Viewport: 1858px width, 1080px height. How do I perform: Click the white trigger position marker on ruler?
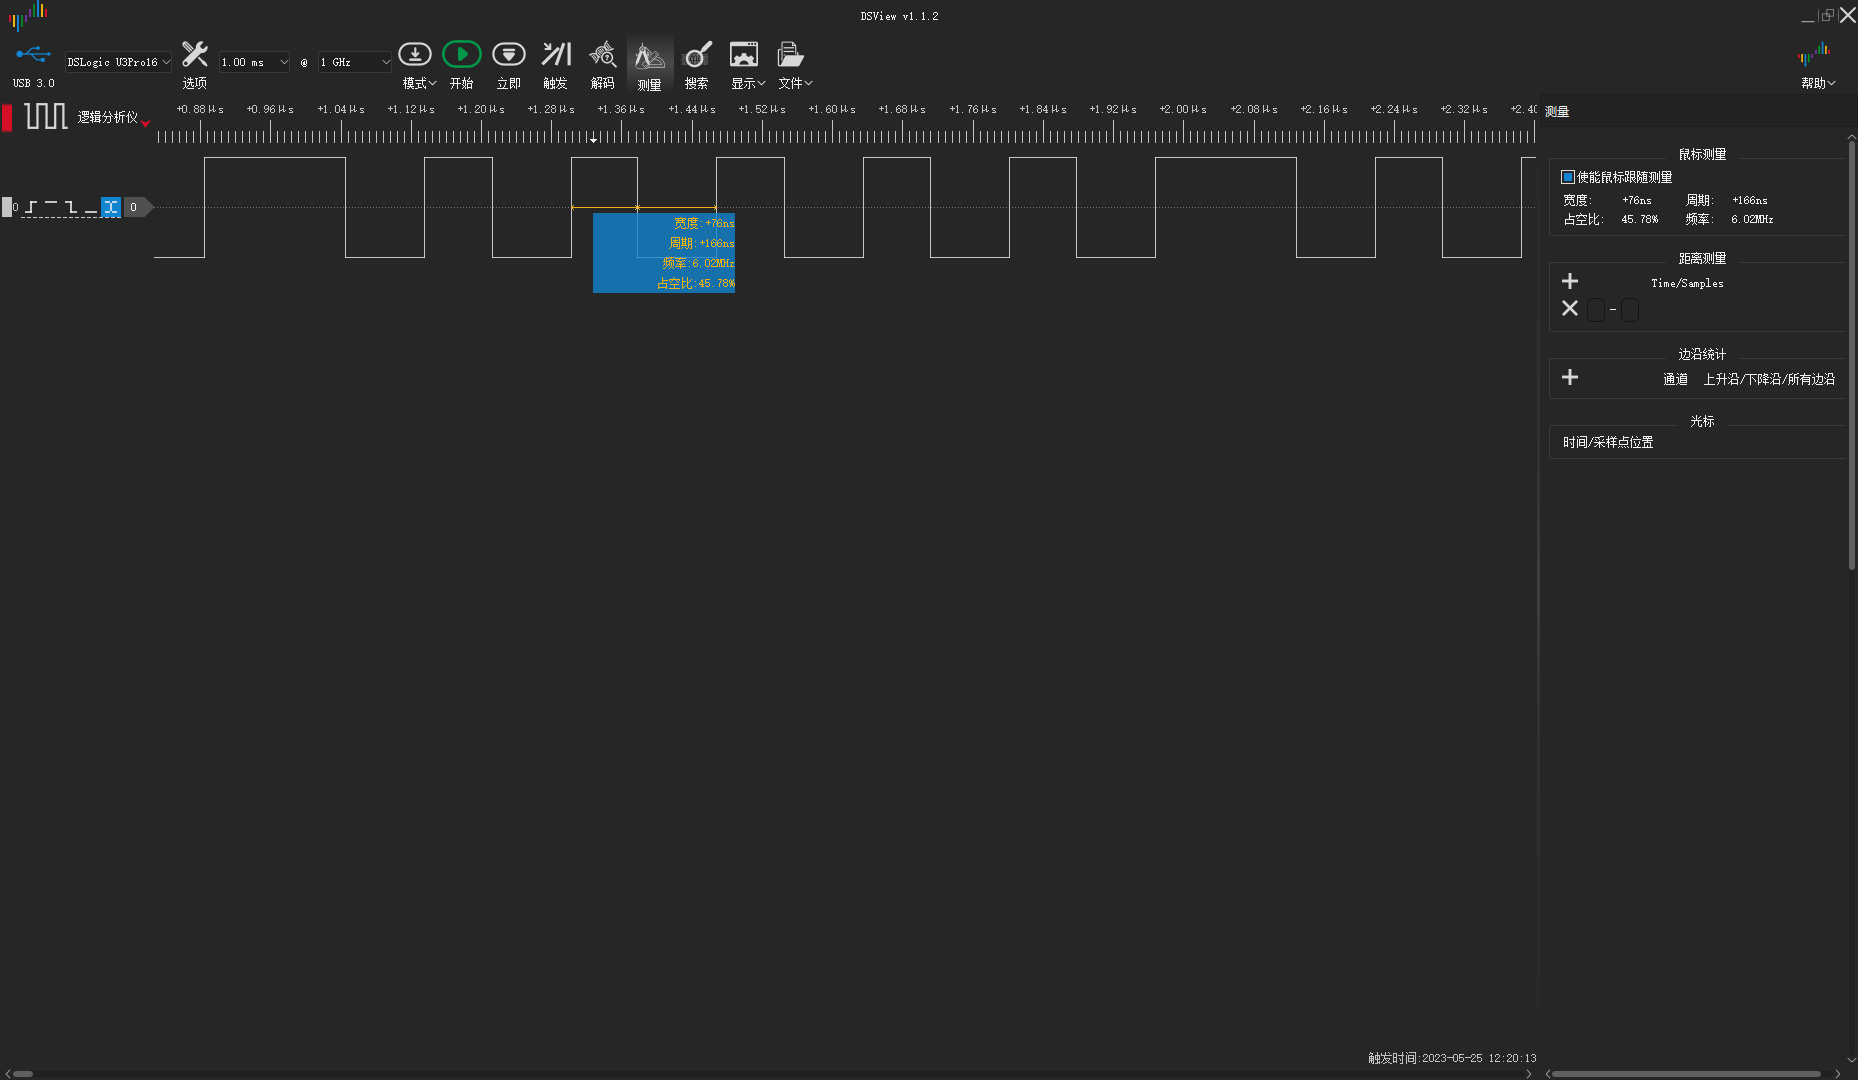[x=594, y=139]
